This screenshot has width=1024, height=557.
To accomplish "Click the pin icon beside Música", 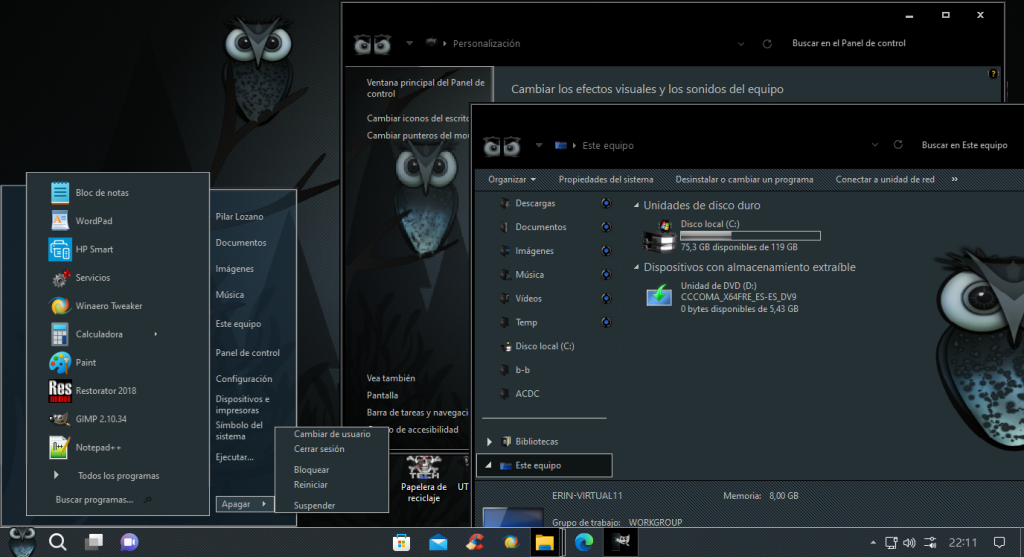I will [606, 274].
